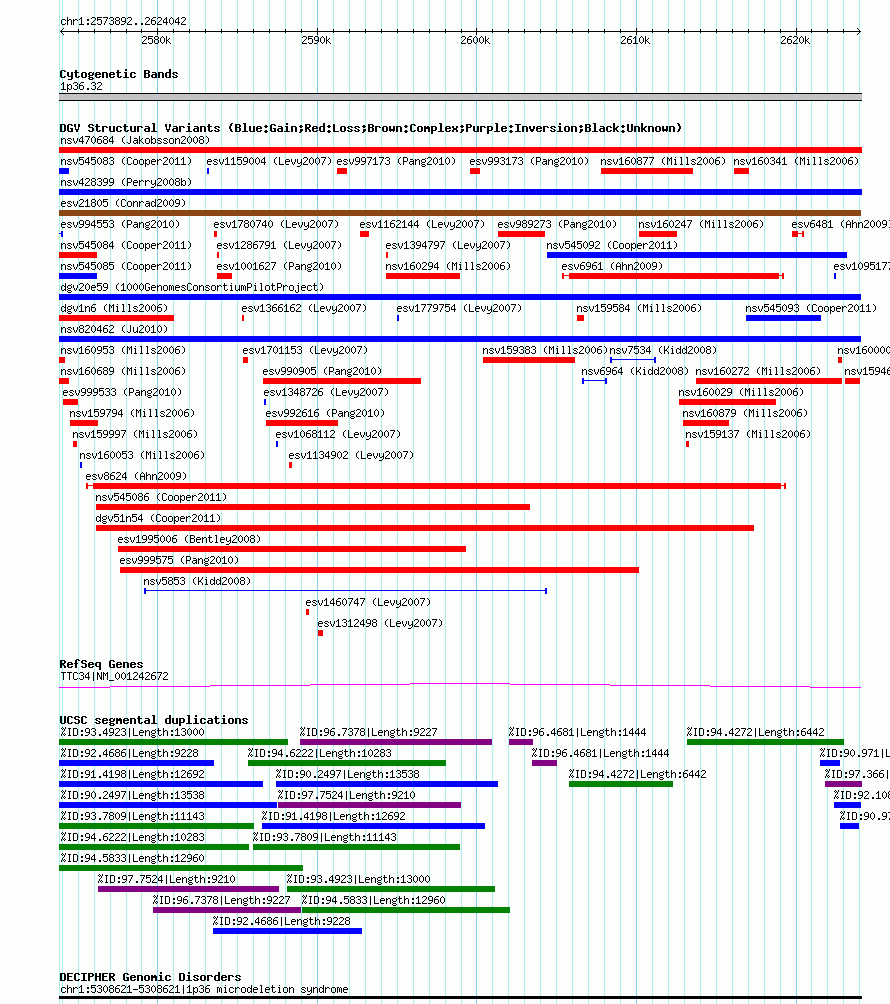This screenshot has width=890, height=1004.
Task: Click the DGV Structural Variants track title
Action: 371,128
